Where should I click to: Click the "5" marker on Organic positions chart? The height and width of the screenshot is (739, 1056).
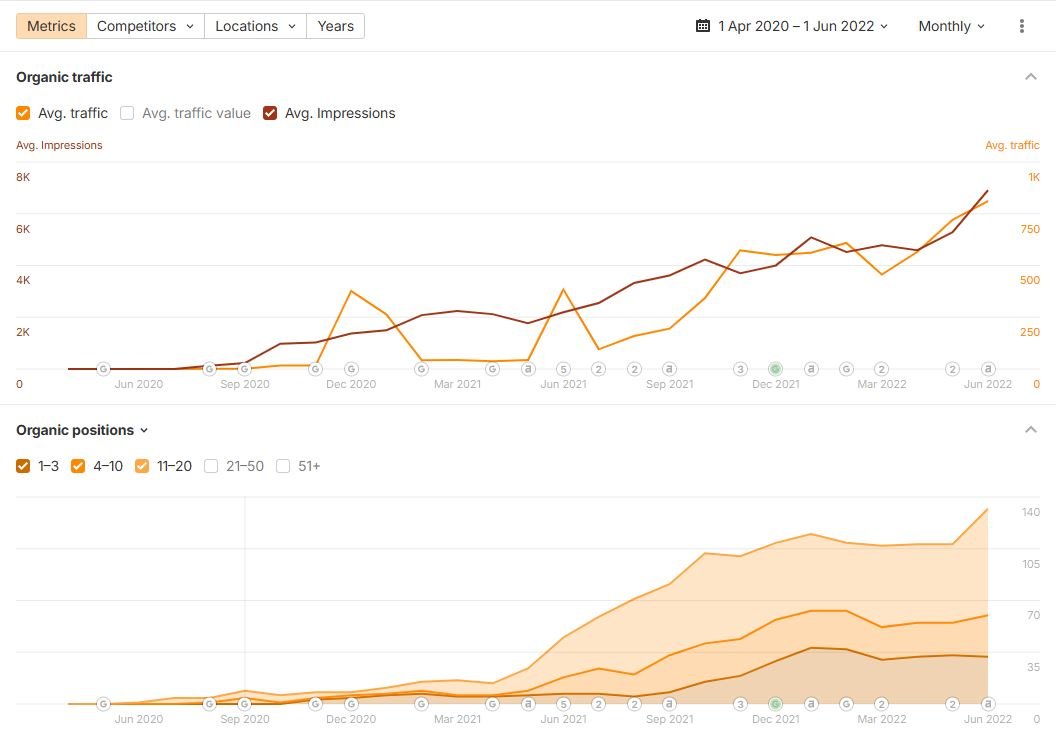coord(563,704)
